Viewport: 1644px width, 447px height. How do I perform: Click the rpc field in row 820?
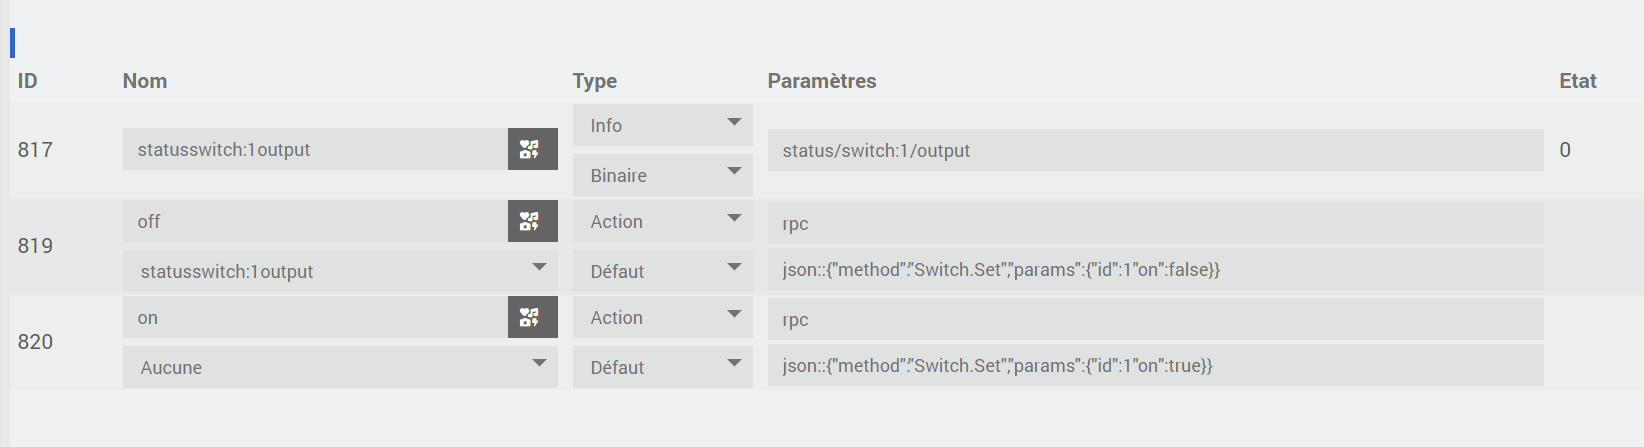pos(1155,319)
